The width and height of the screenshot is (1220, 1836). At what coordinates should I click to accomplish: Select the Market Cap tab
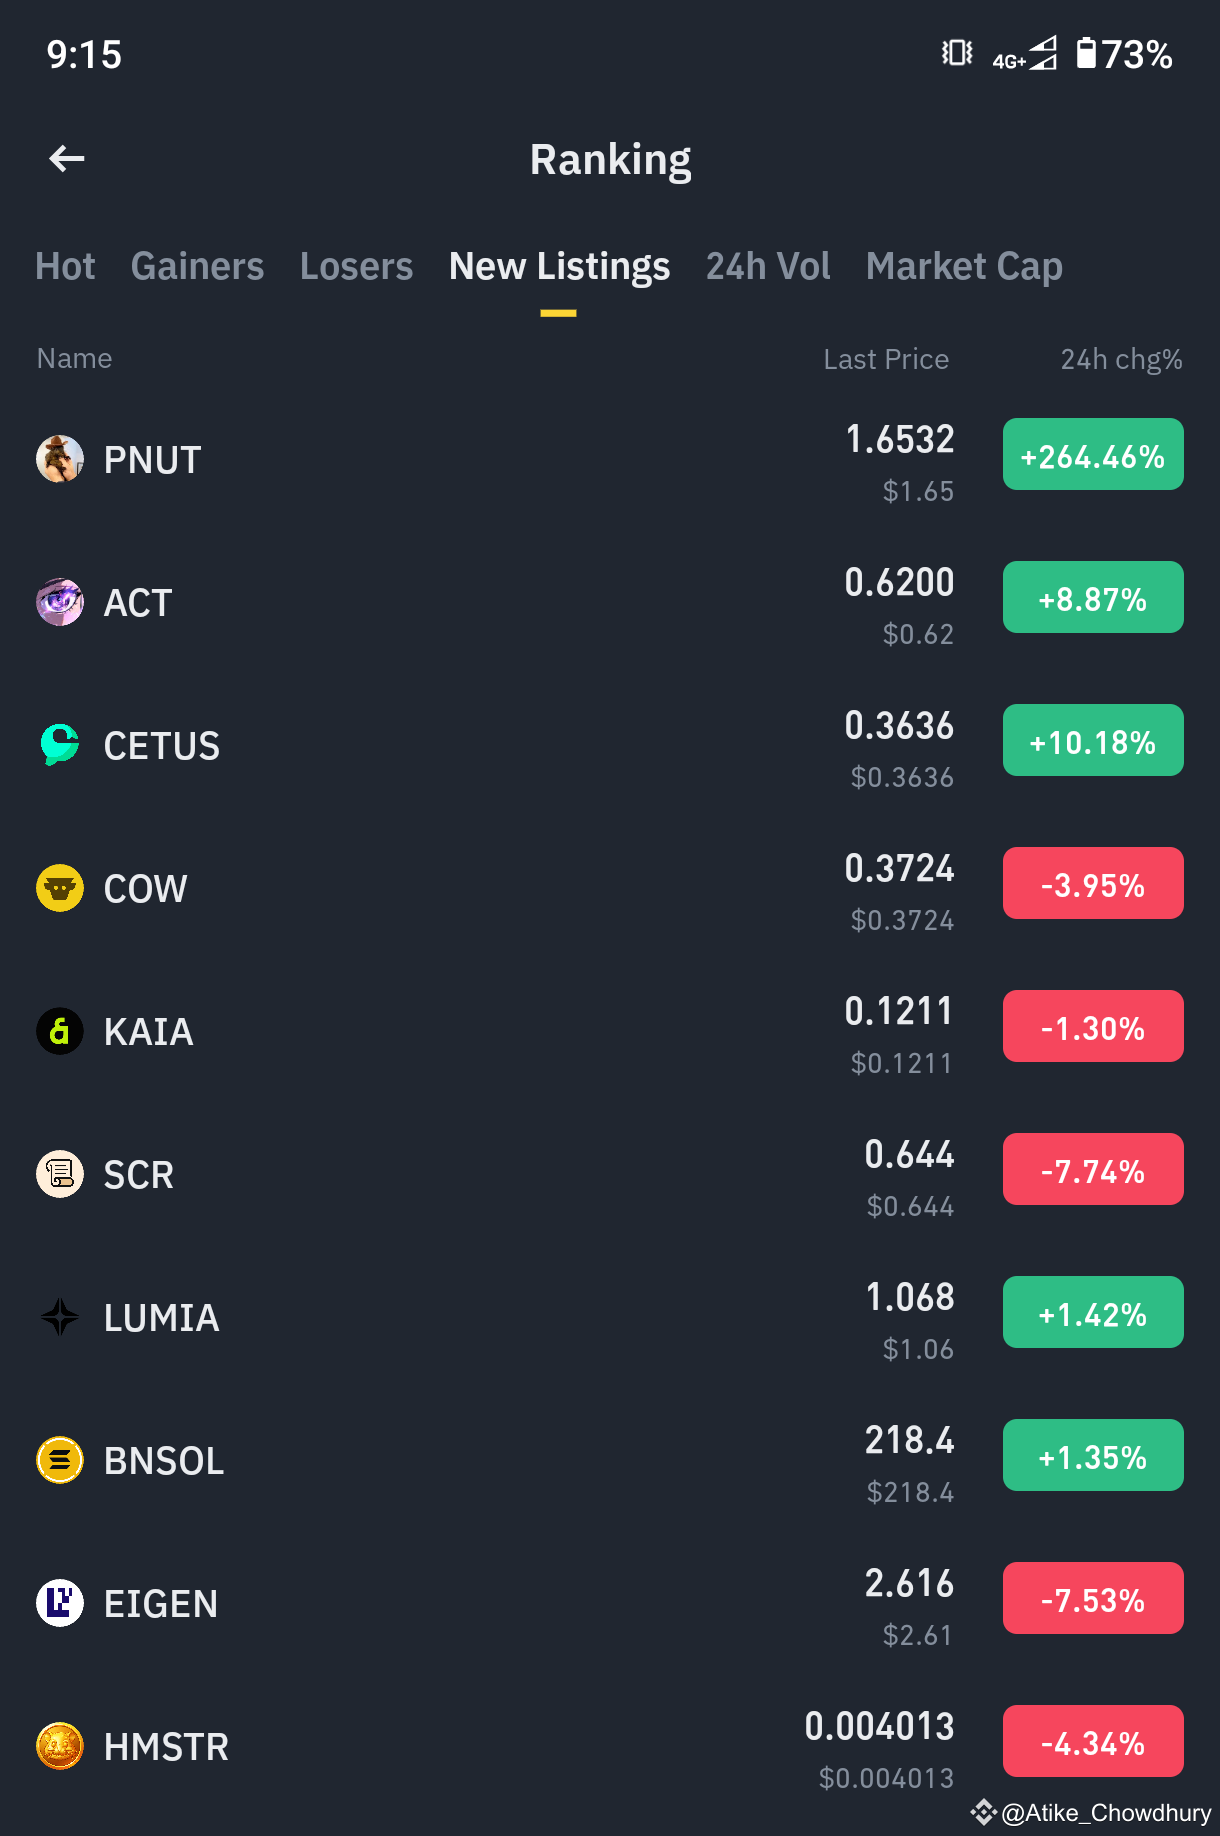(964, 266)
